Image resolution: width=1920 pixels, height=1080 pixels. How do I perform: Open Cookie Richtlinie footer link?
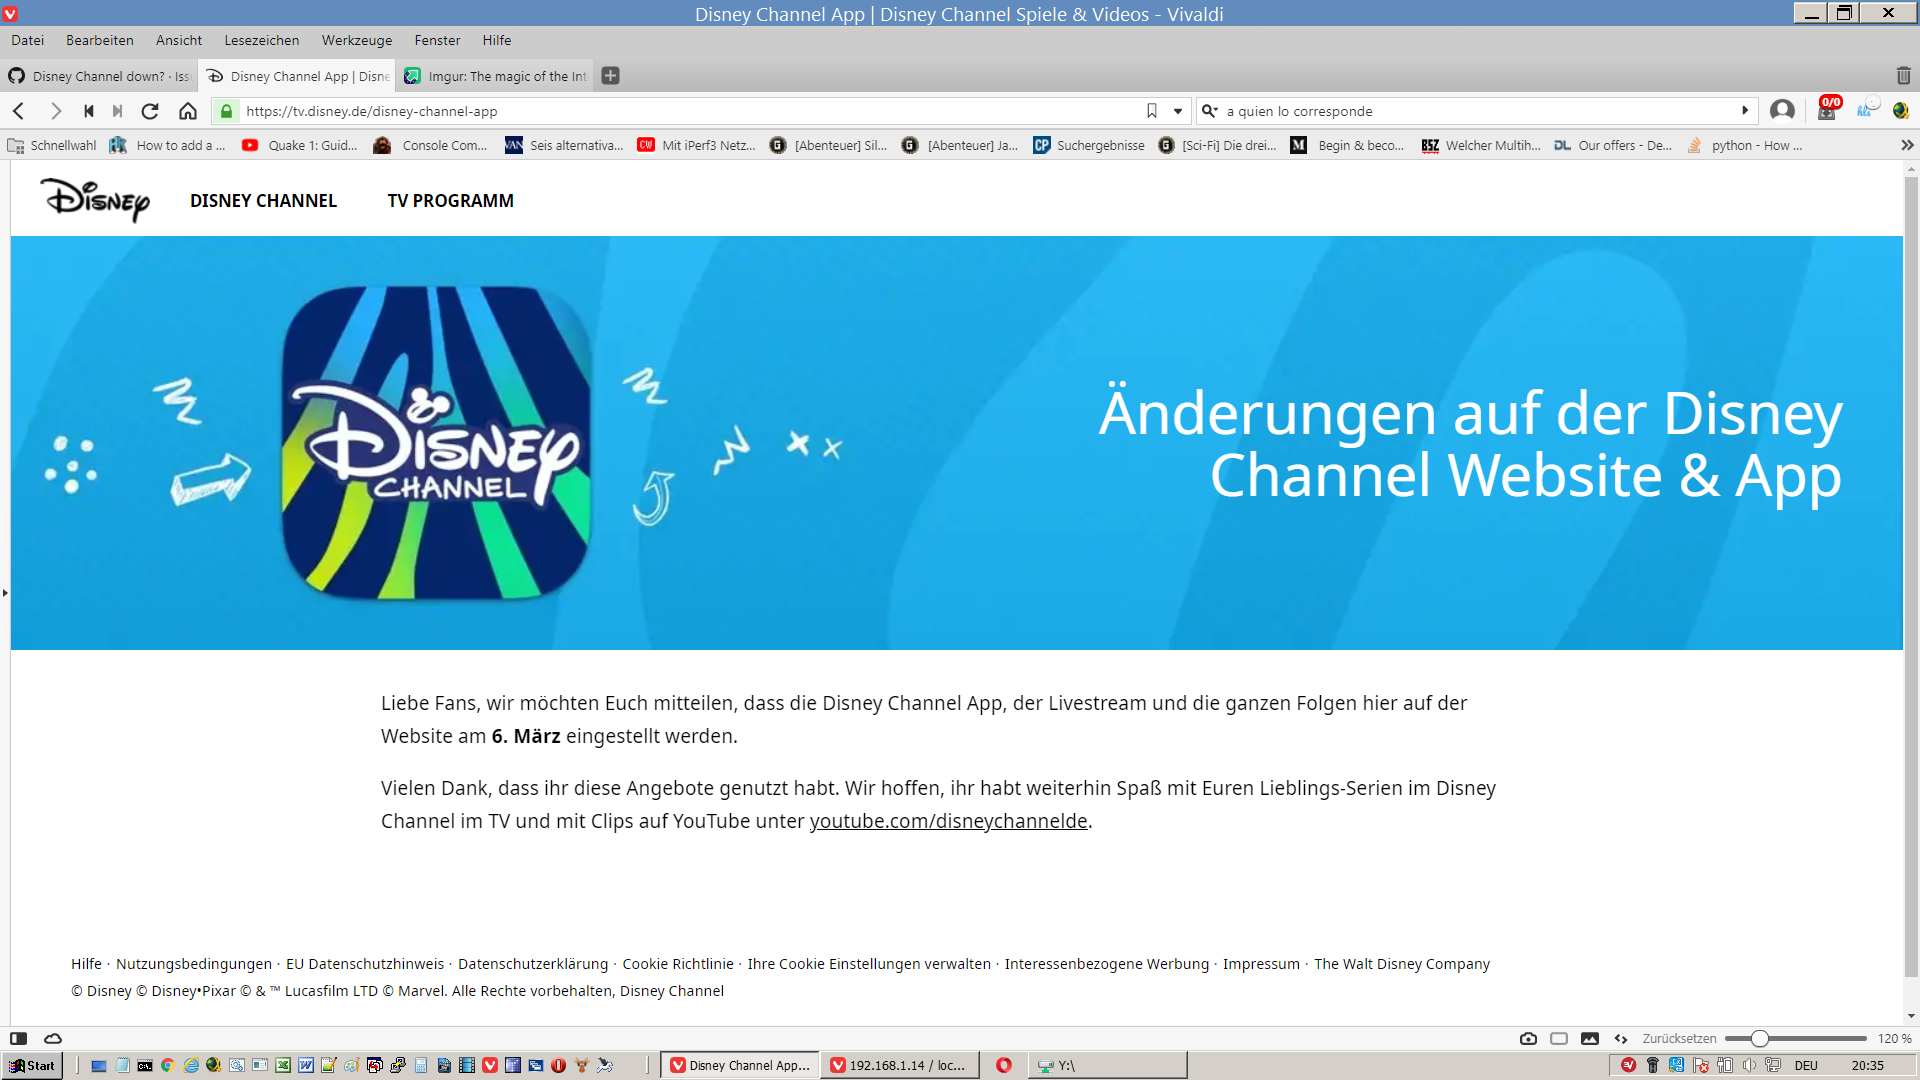[x=678, y=964]
